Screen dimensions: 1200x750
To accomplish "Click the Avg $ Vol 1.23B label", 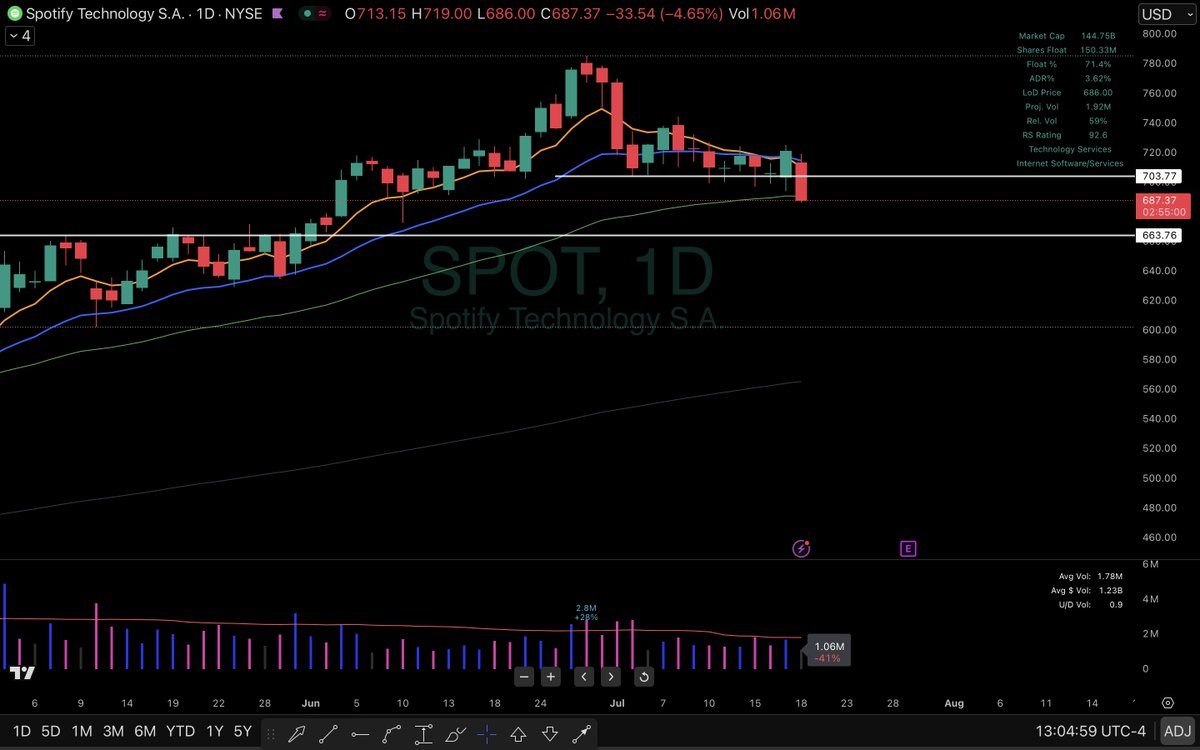I will coord(1087,590).
